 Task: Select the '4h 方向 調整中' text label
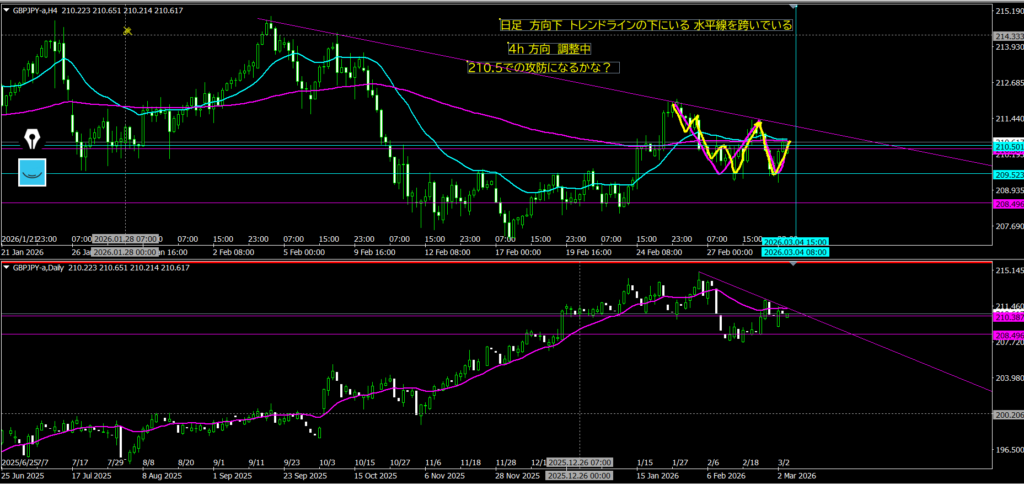[549, 47]
